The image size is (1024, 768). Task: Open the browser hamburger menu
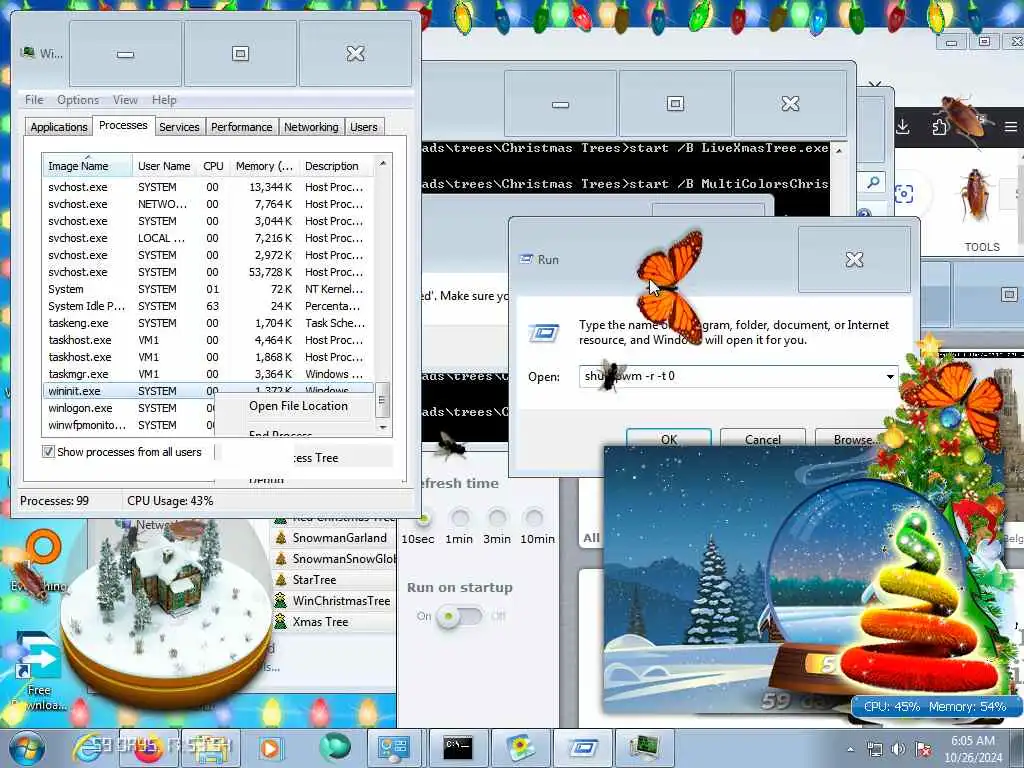pos(1010,127)
